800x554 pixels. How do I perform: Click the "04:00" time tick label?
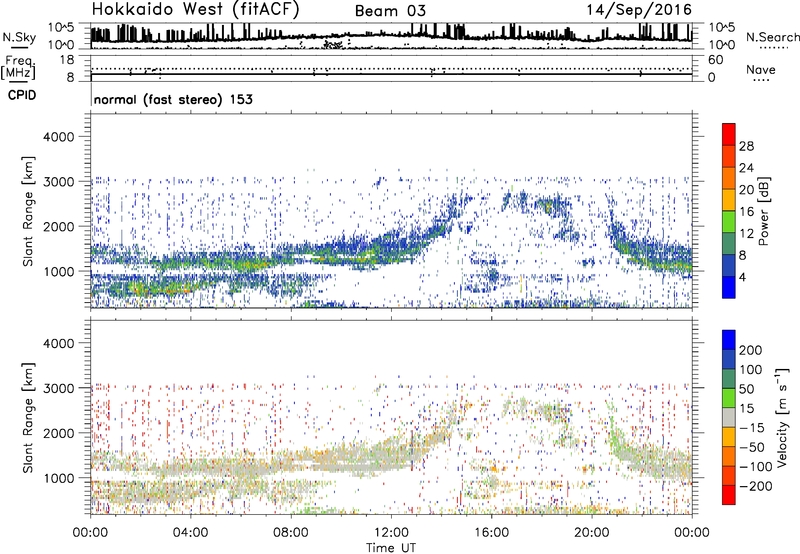190,533
